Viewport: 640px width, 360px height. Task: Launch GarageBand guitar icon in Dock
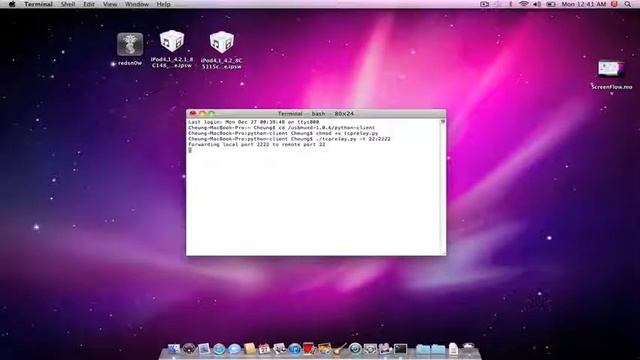(x=340, y=349)
